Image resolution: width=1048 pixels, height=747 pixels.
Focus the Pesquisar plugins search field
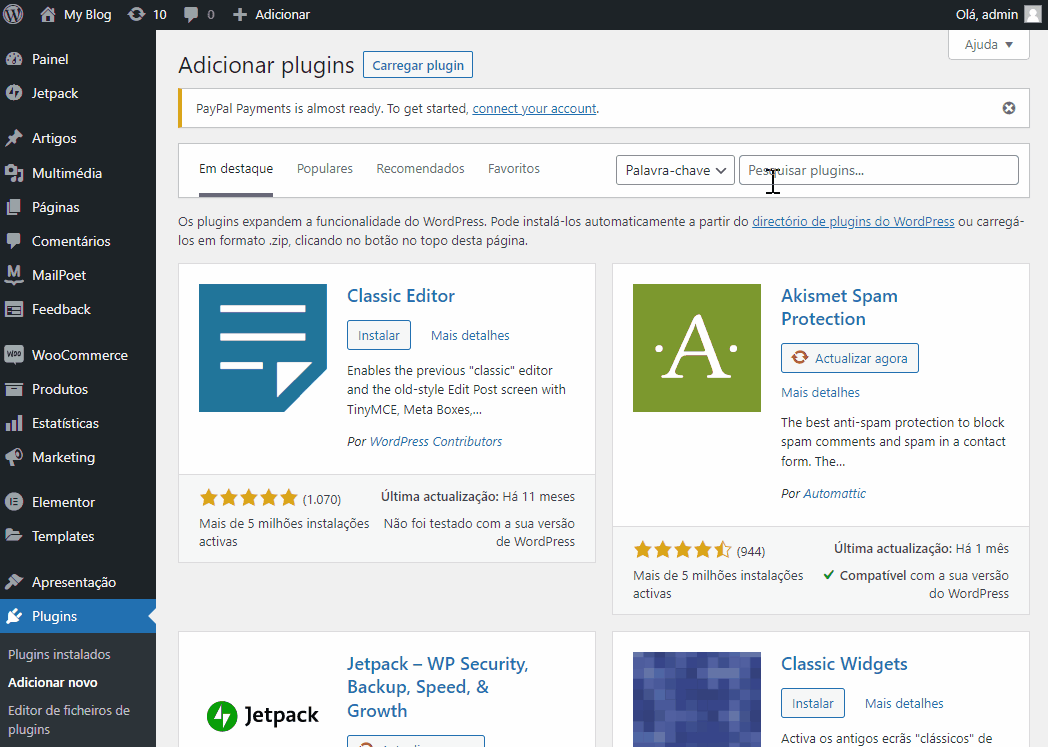[x=879, y=170]
